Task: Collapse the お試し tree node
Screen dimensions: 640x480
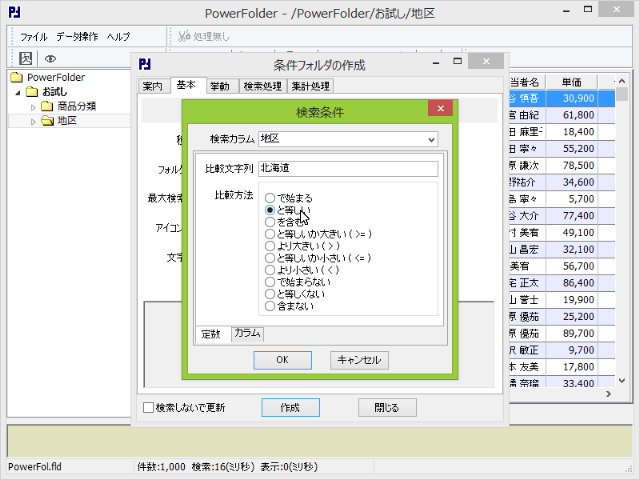Action: [x=18, y=93]
